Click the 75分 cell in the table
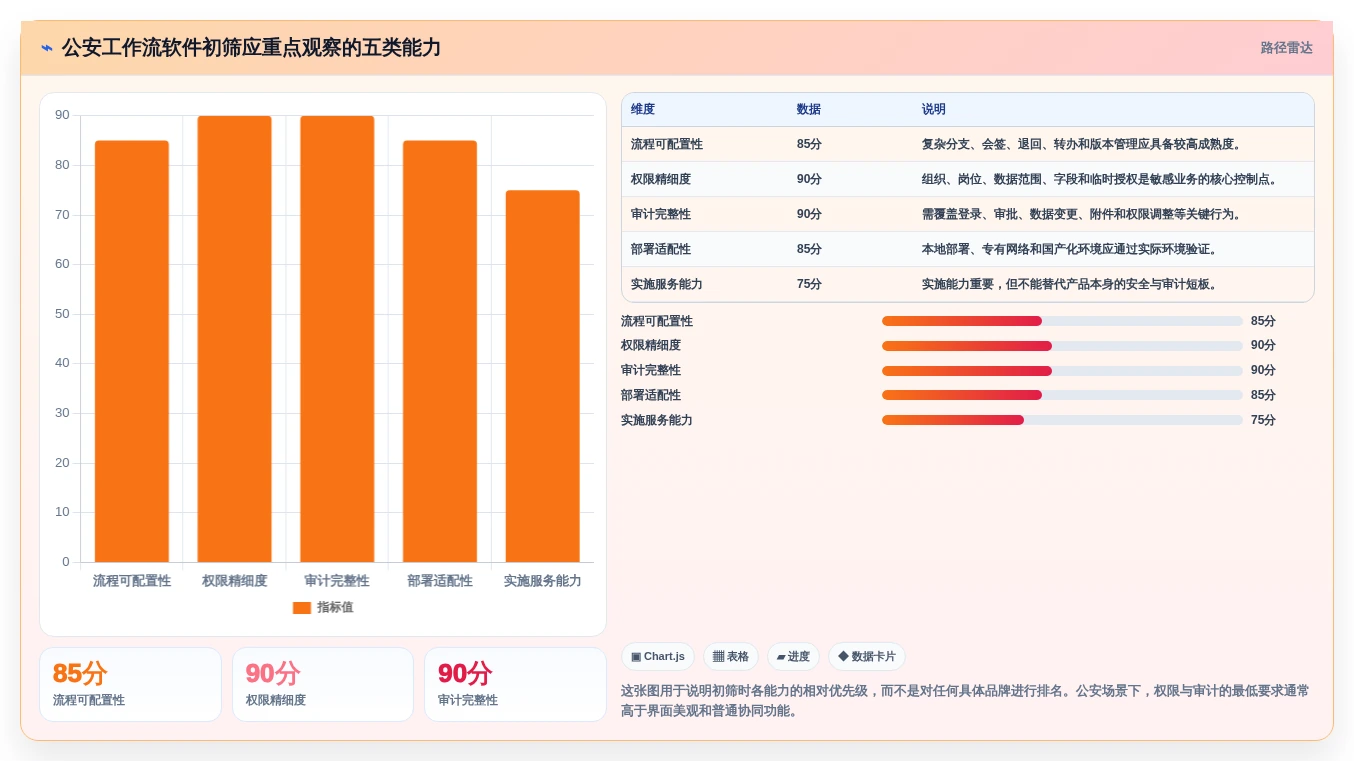 (809, 285)
